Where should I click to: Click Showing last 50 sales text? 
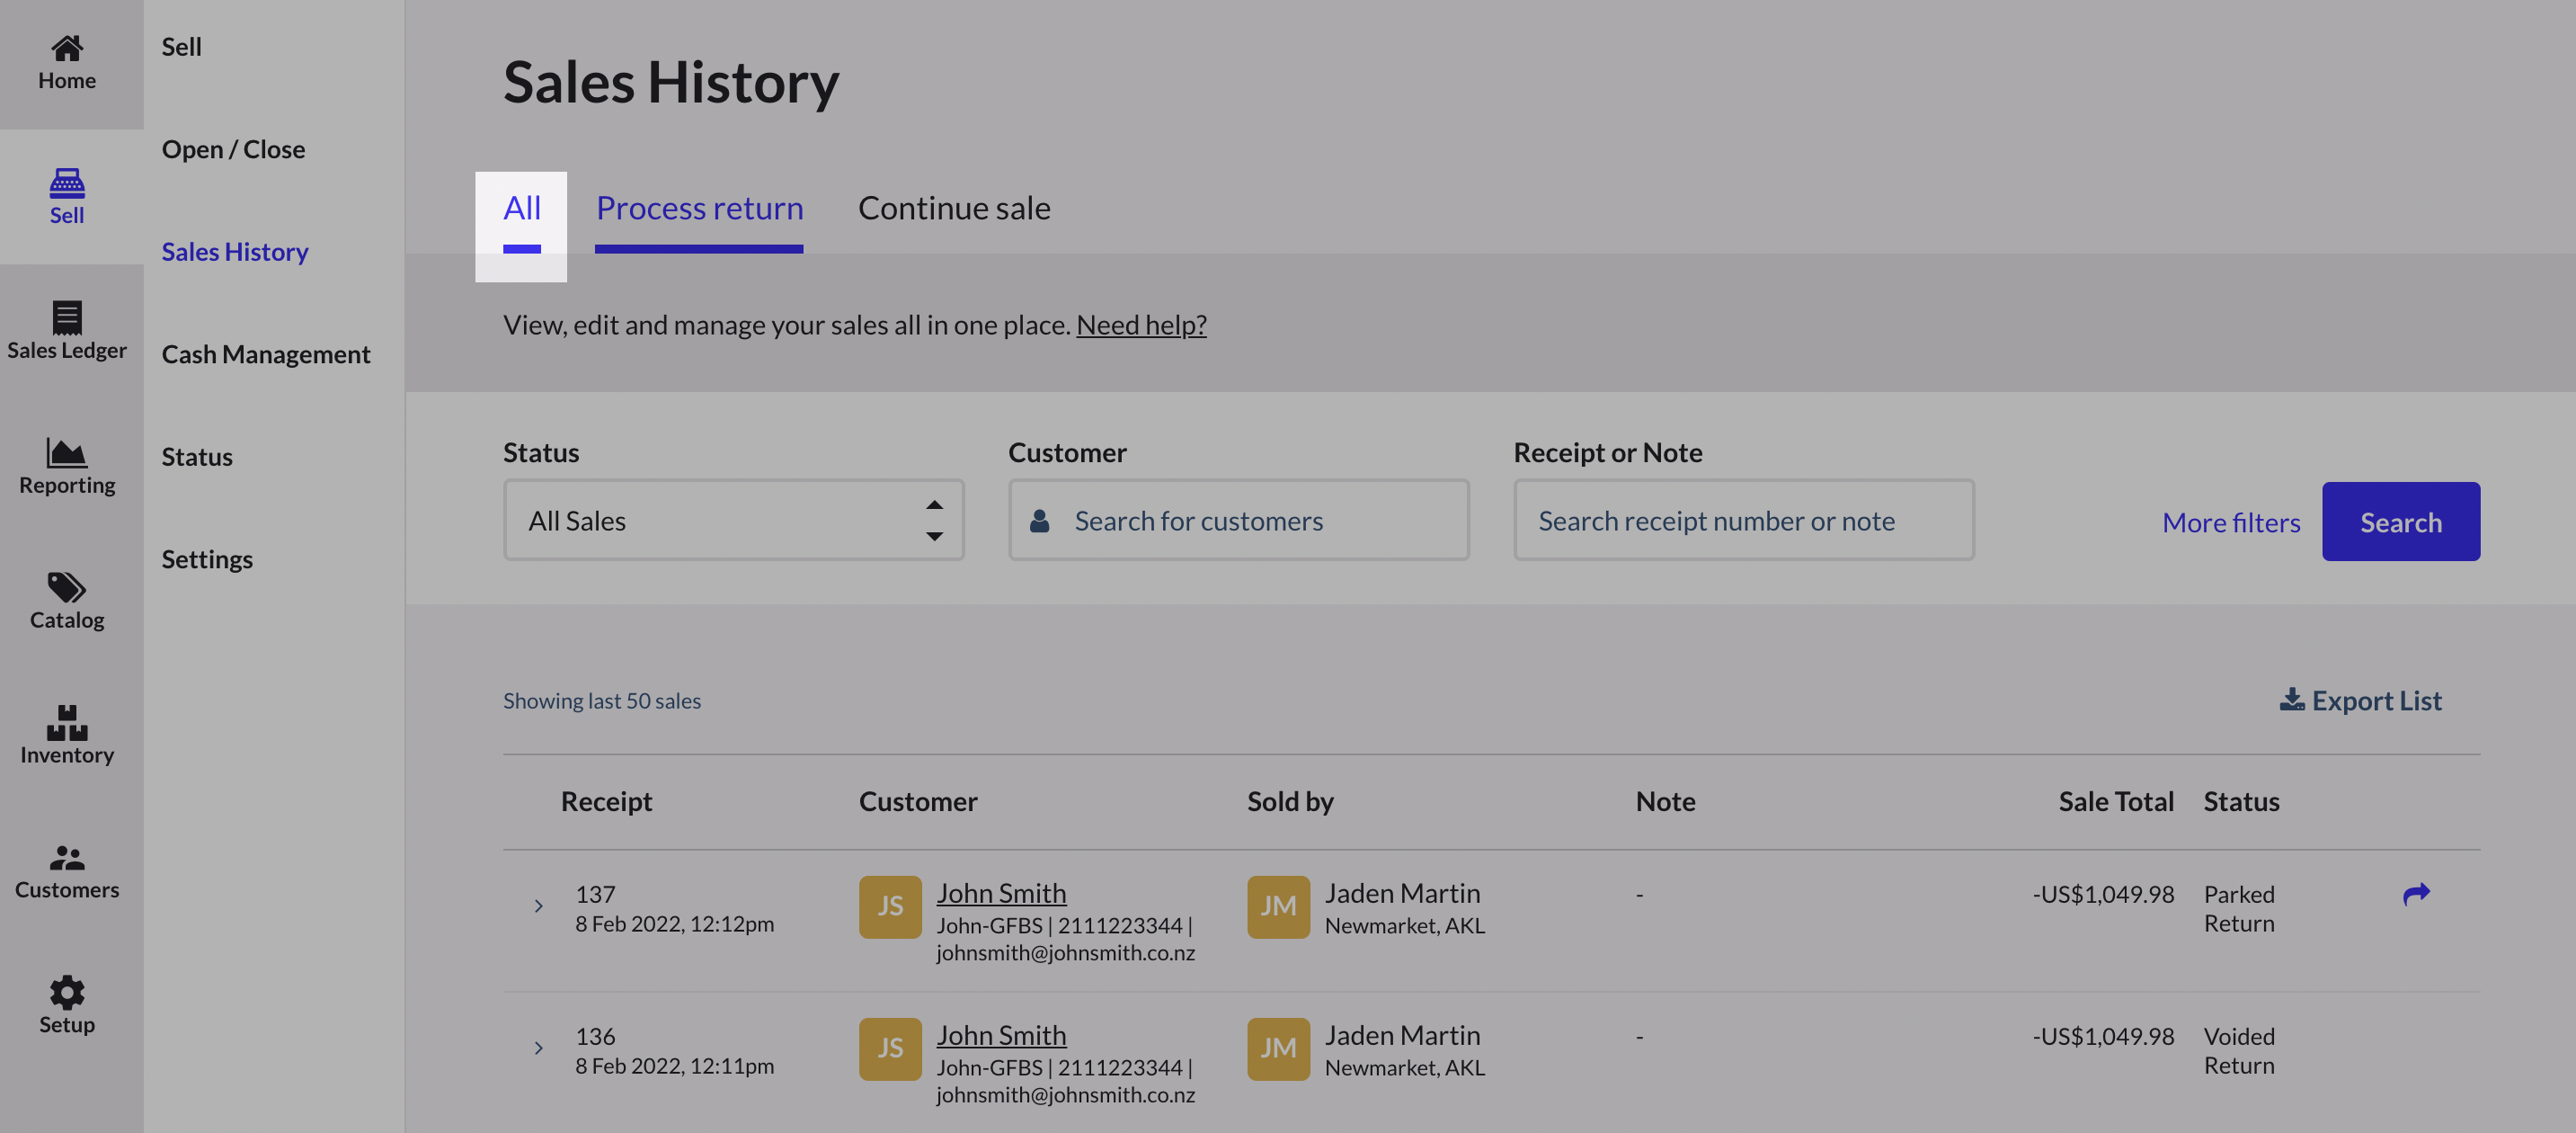(602, 701)
